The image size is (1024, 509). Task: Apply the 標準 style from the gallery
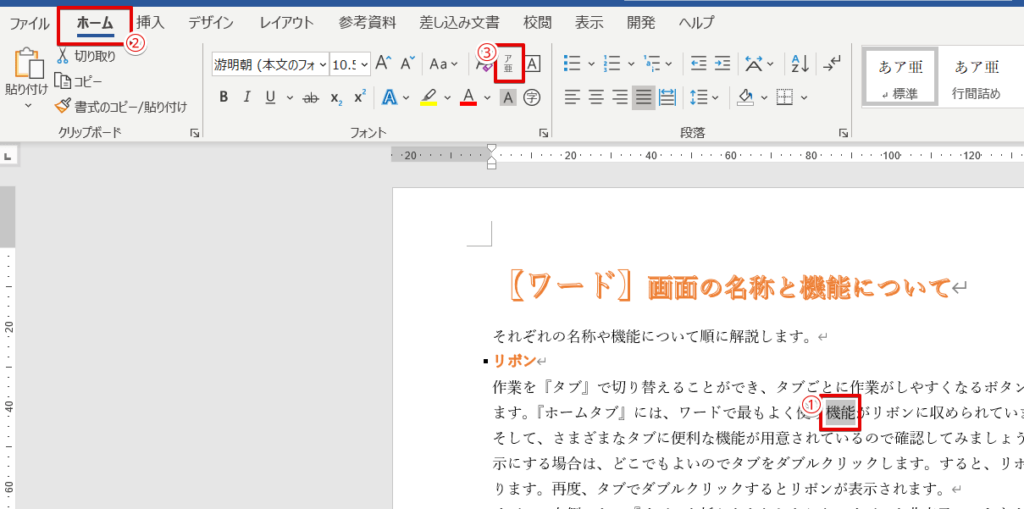click(x=899, y=78)
